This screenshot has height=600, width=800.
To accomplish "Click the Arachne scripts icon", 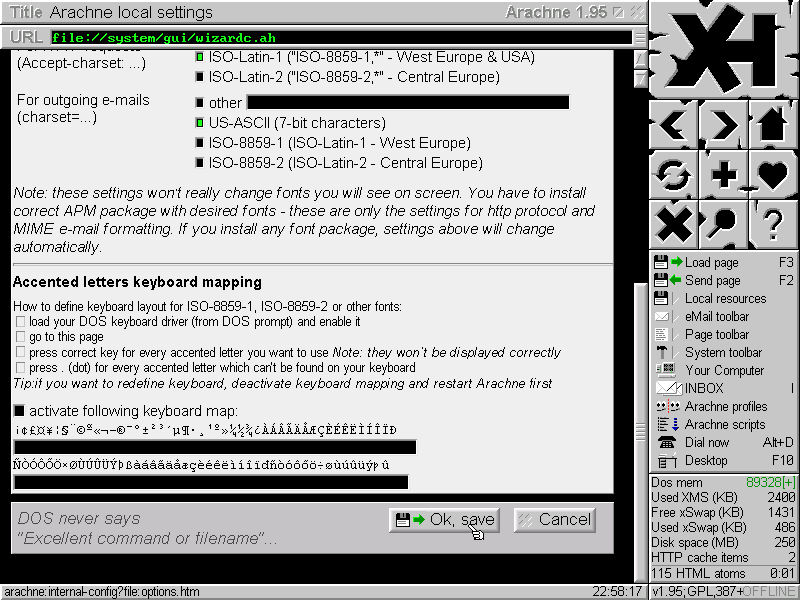I will coord(667,424).
